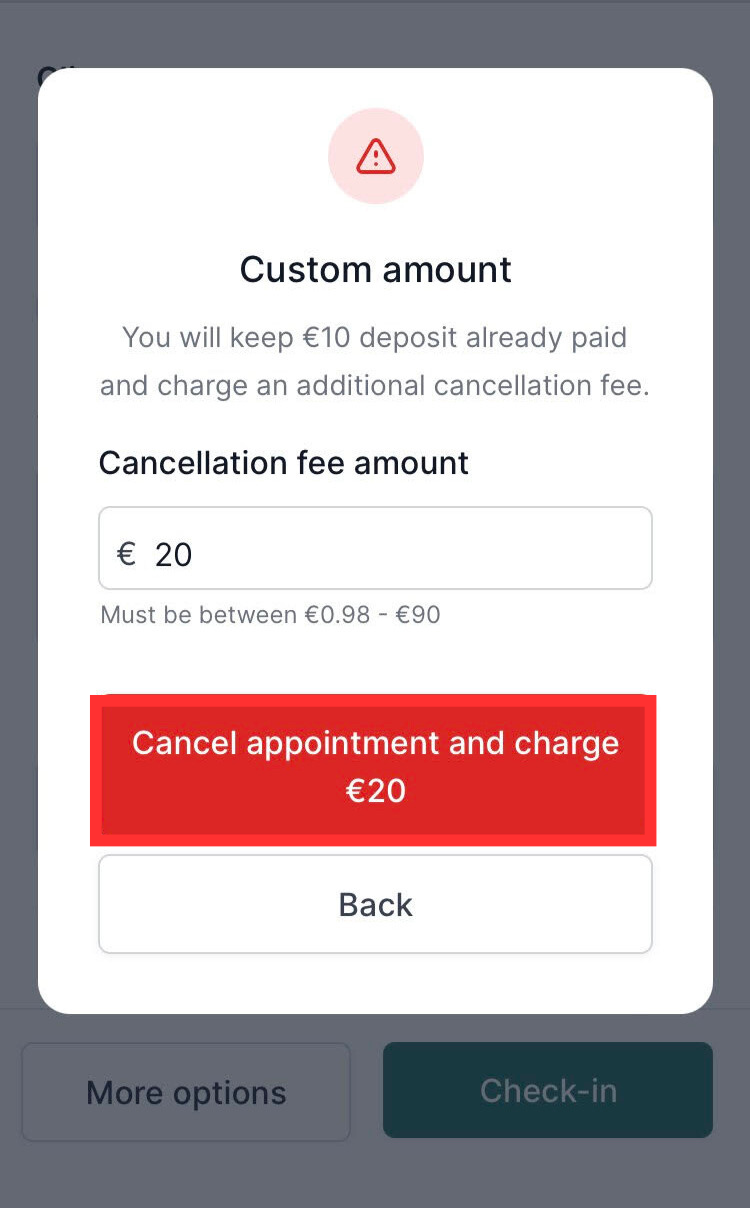This screenshot has width=750, height=1208.
Task: Click empty white space below the Back button
Action: pos(375,984)
